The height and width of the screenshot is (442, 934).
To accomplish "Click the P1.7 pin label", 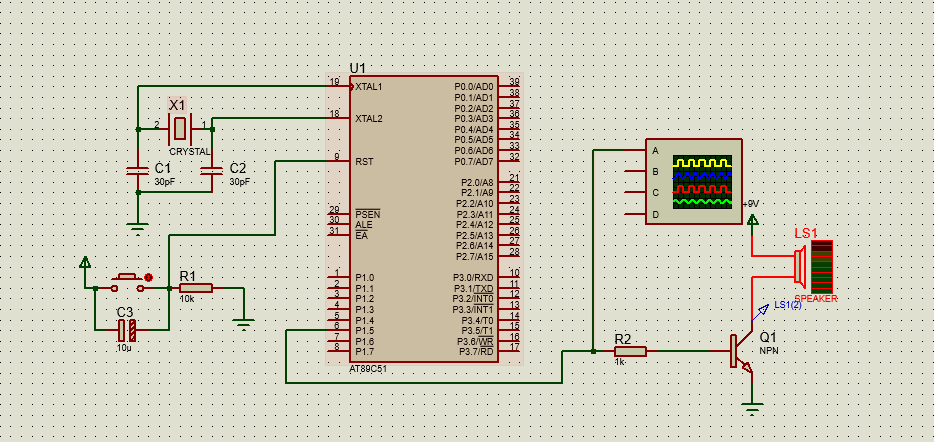I will click(x=365, y=352).
